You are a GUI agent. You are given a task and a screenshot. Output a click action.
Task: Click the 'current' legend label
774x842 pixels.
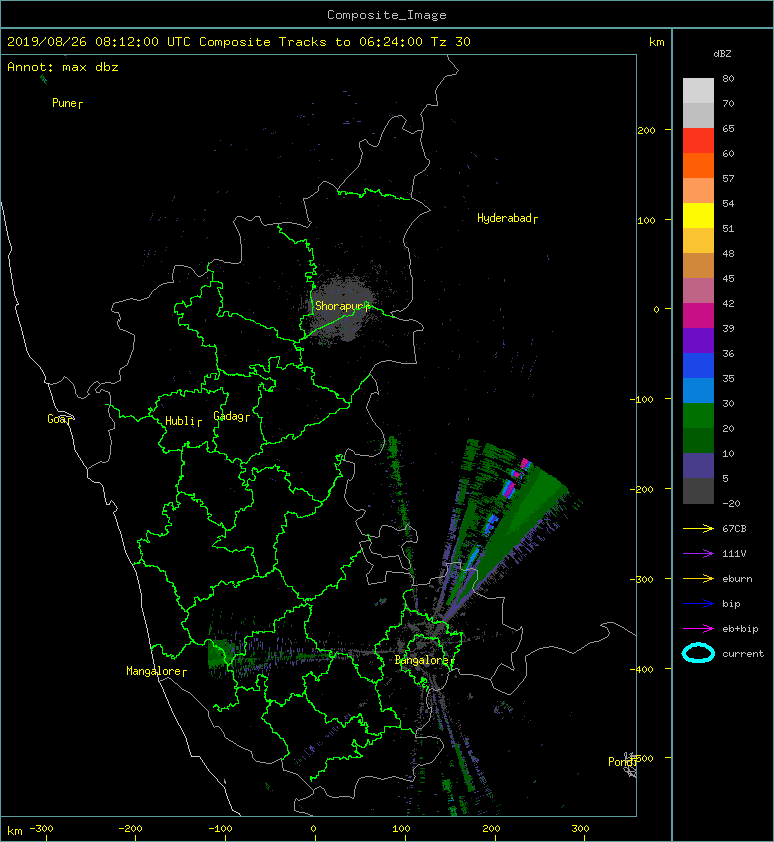[x=743, y=654]
